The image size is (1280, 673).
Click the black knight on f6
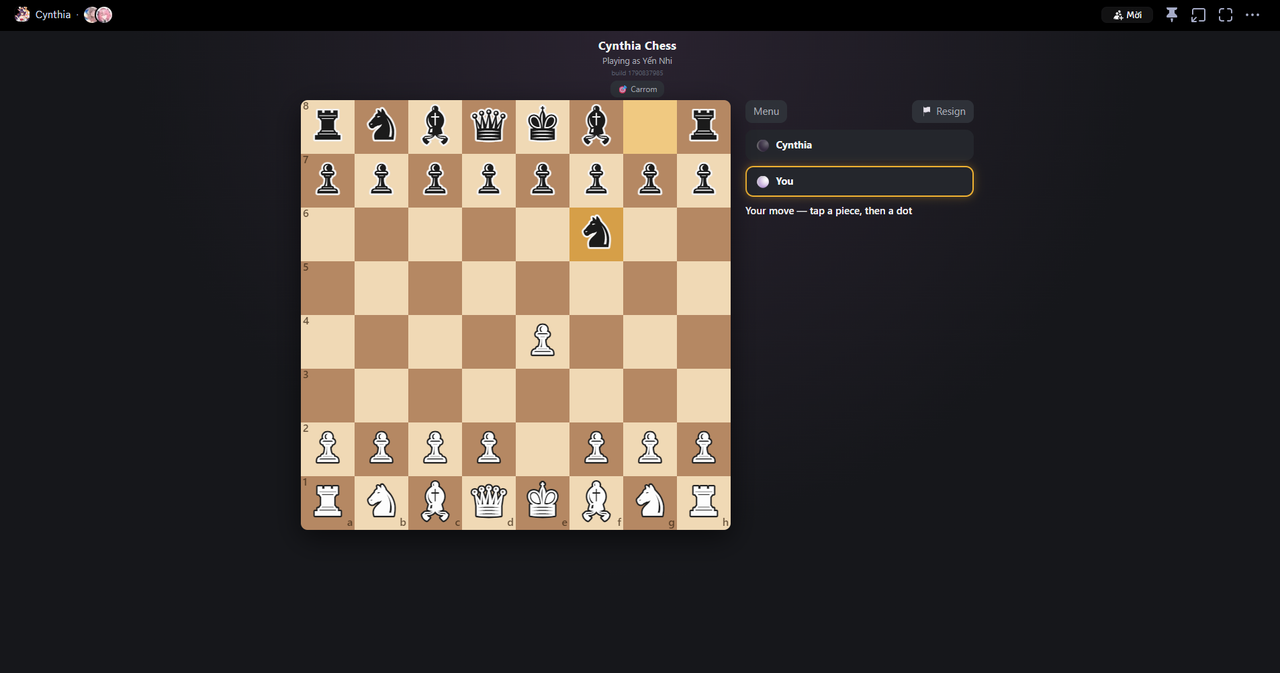click(597, 234)
